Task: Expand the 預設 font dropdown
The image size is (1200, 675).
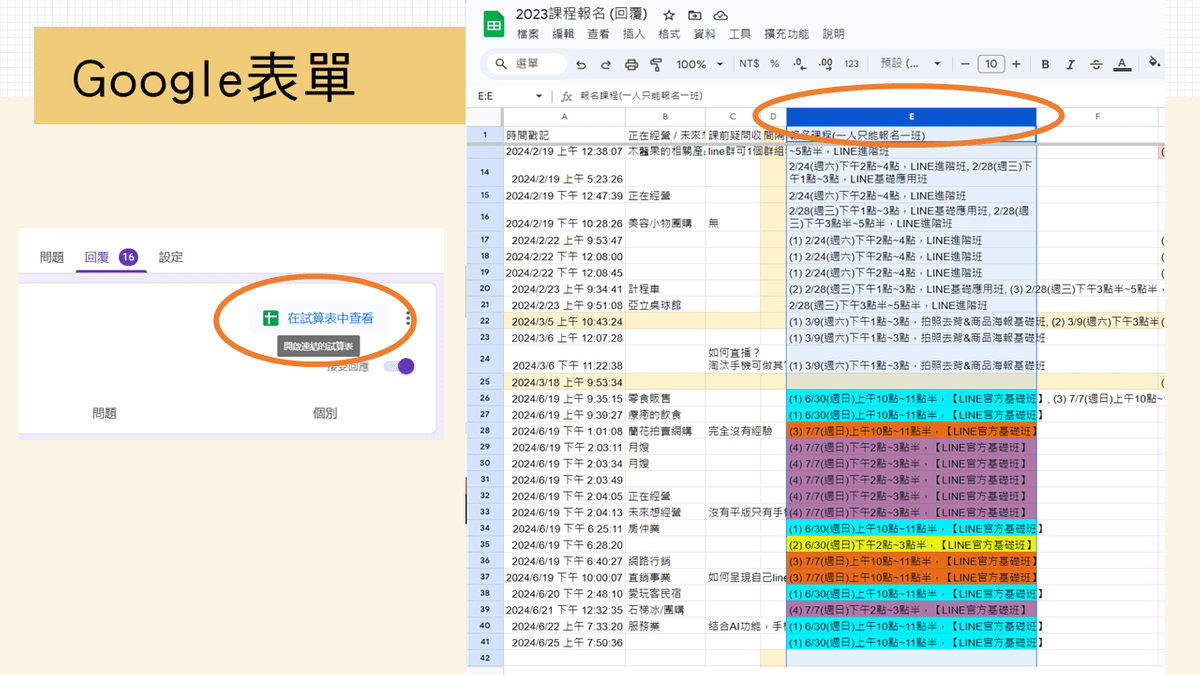Action: pyautogui.click(x=908, y=64)
